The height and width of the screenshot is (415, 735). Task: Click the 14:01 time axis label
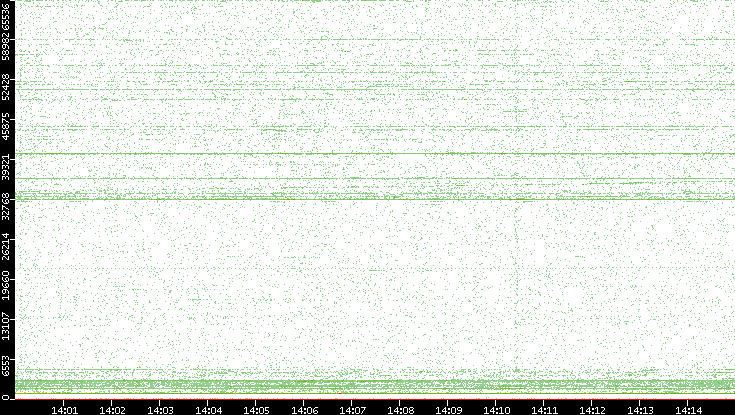pos(64,409)
